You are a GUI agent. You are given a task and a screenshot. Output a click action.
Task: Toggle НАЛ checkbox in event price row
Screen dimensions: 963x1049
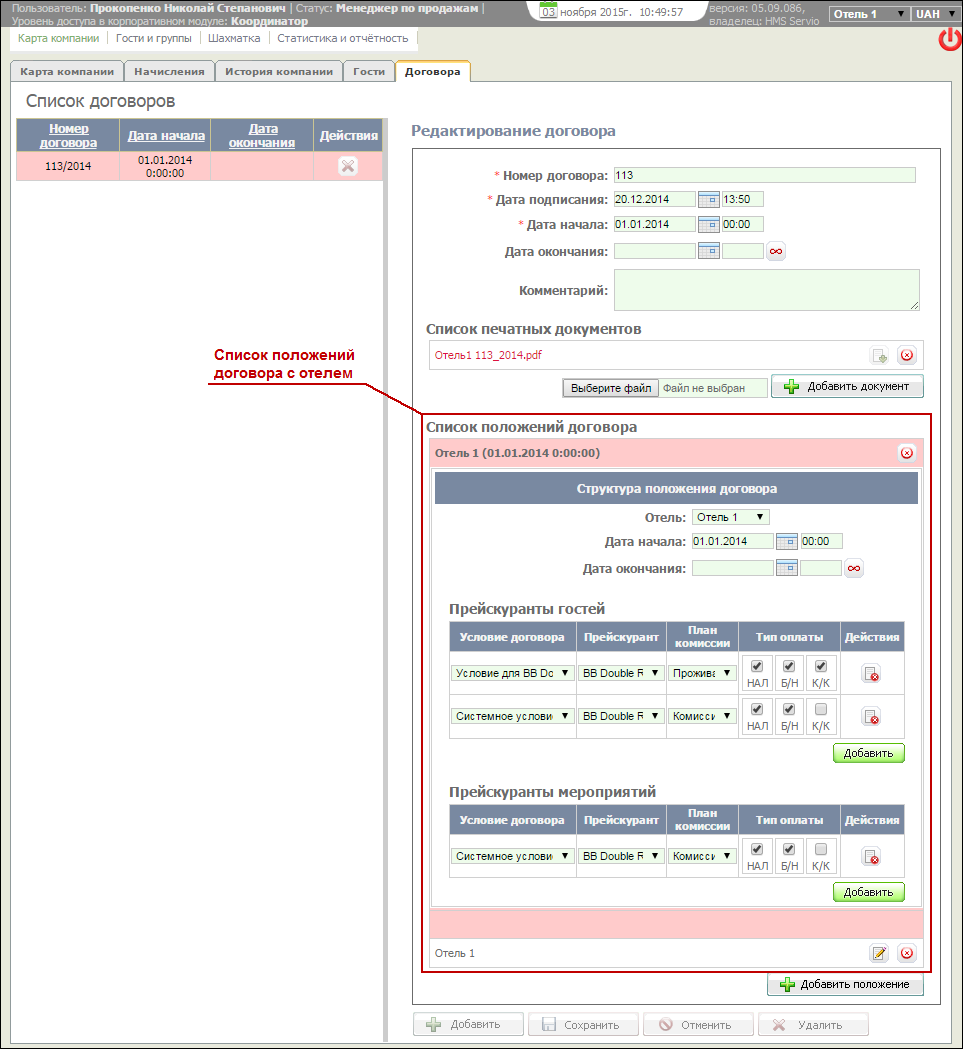pyautogui.click(x=757, y=849)
